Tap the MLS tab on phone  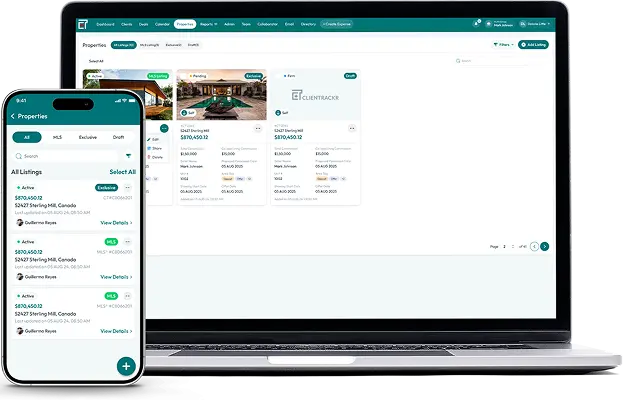click(57, 137)
